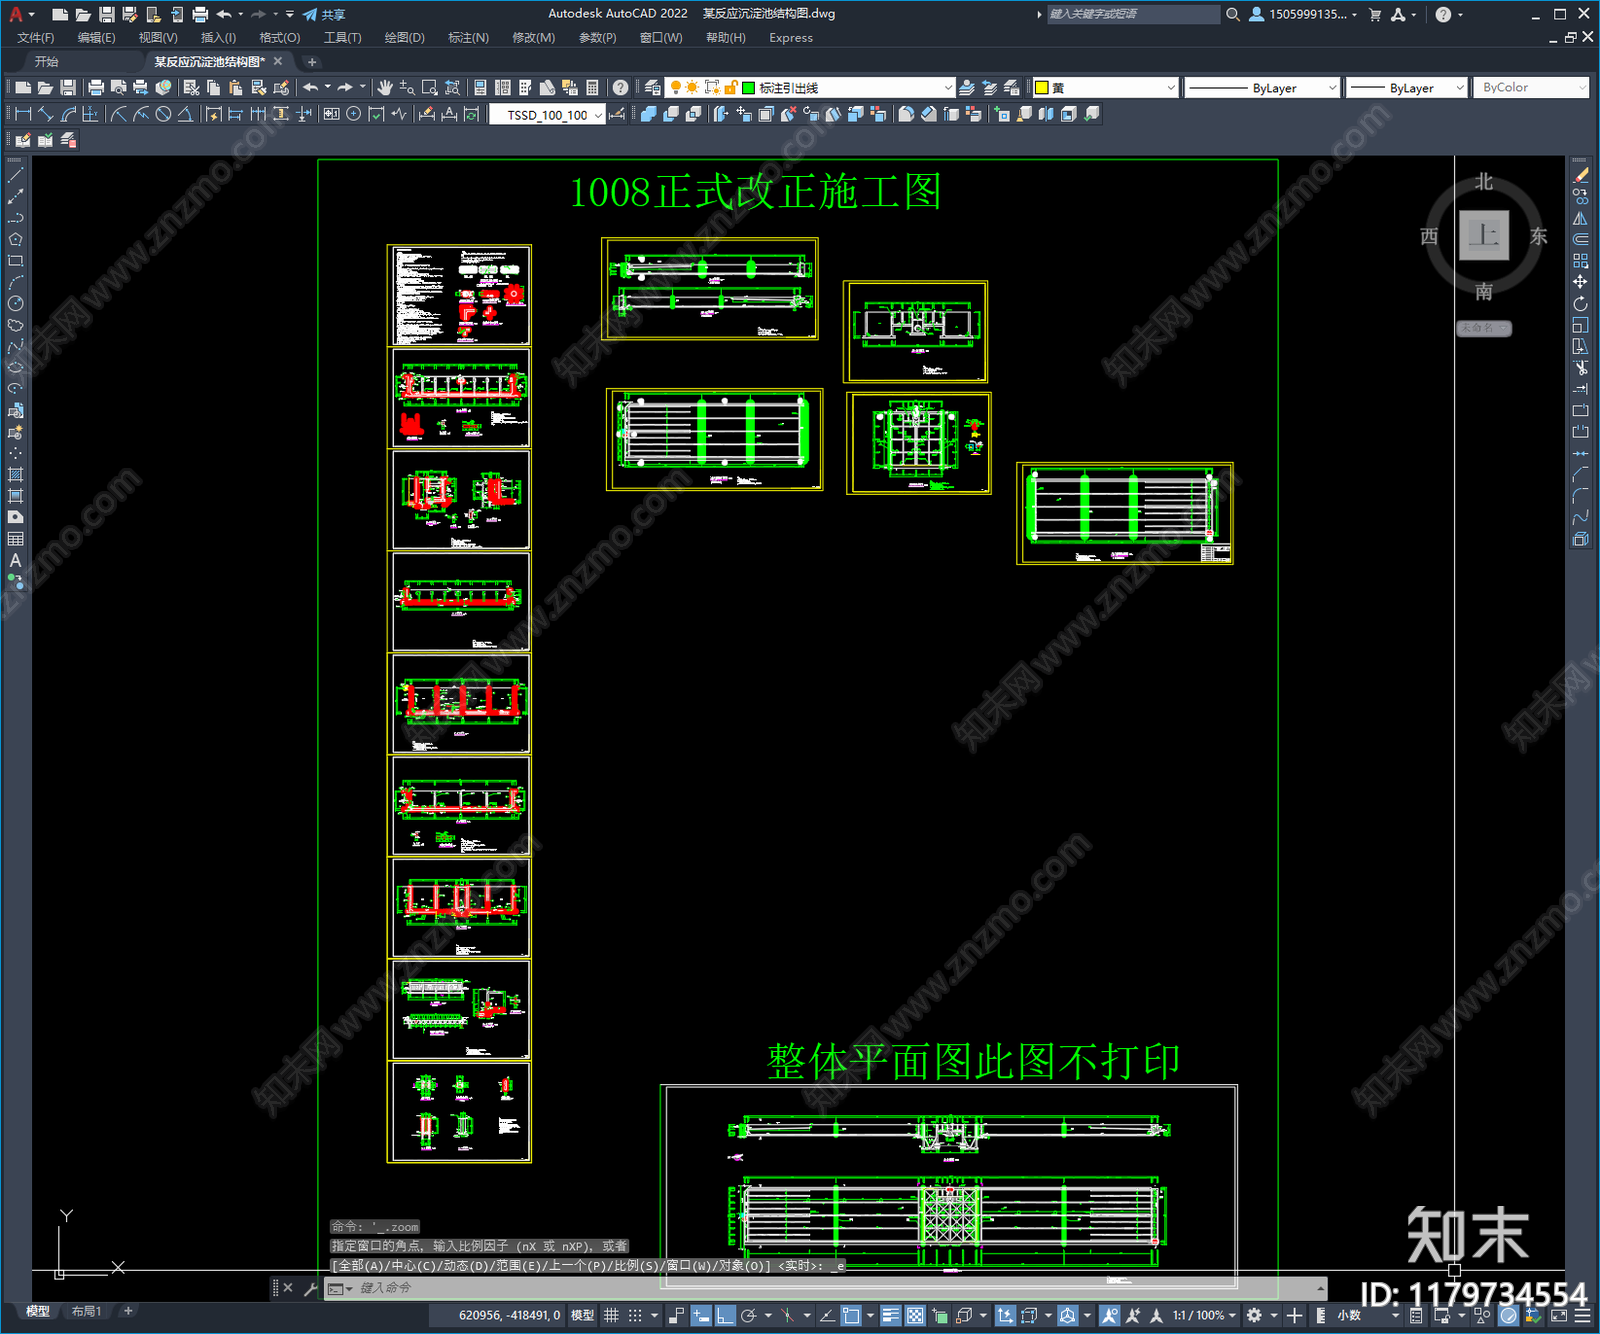Toggle grid display in status bar
The width and height of the screenshot is (1600, 1334).
pyautogui.click(x=611, y=1316)
